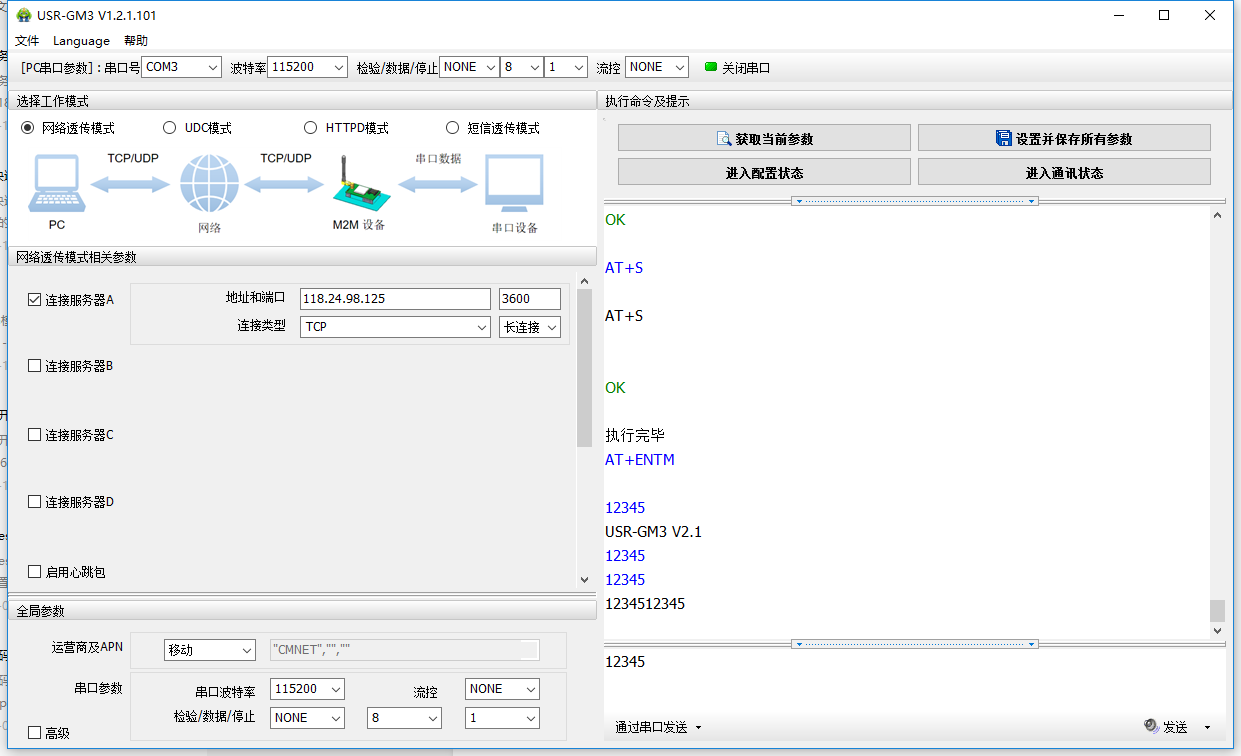This screenshot has width=1241, height=756.
Task: Open 连接类型 TCP dropdown
Action: [395, 327]
